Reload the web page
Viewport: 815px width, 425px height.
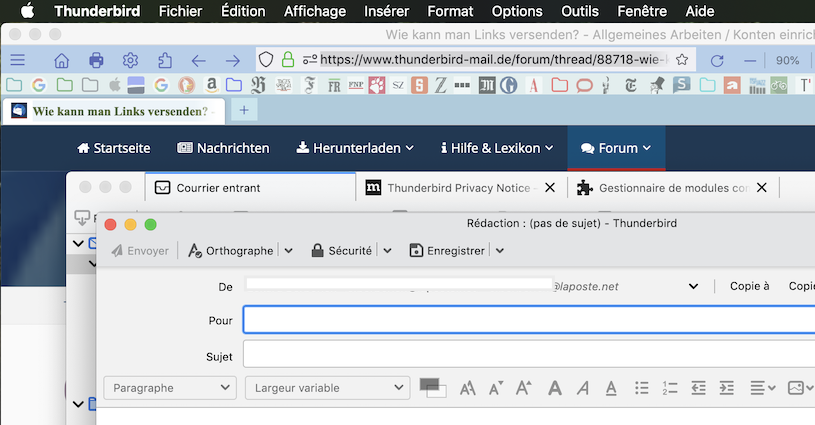tap(717, 60)
